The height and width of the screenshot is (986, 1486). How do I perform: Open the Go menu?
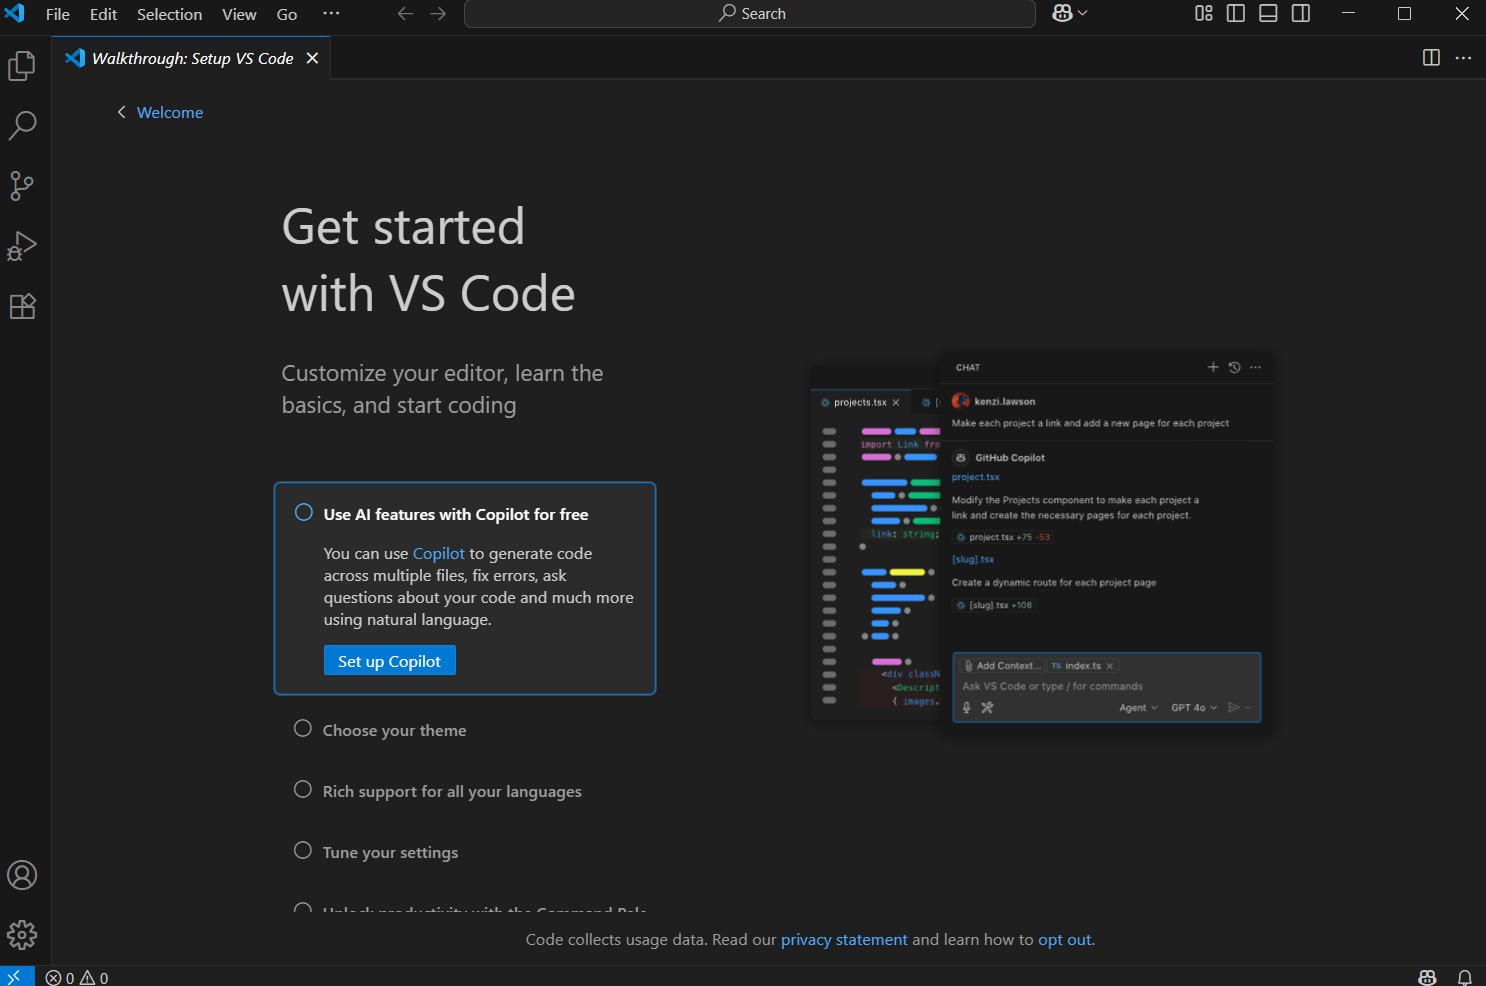tap(286, 14)
